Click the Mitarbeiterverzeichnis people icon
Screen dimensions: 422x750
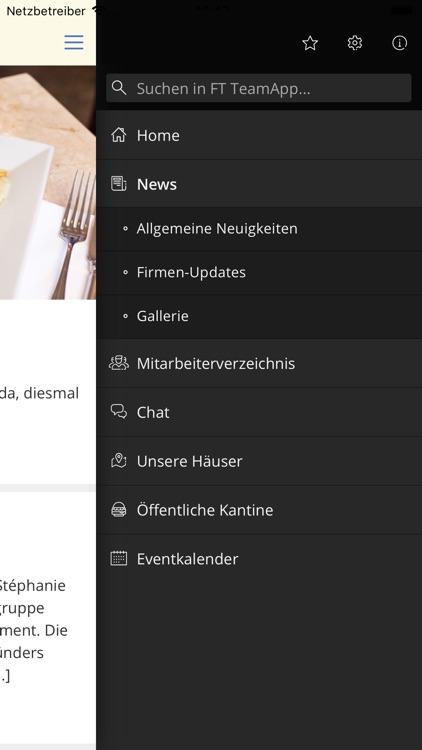coord(119,363)
